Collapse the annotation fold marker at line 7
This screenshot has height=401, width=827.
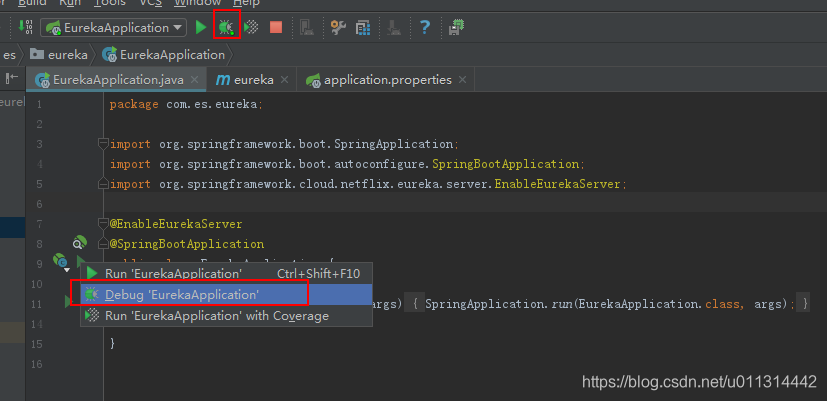coord(103,224)
